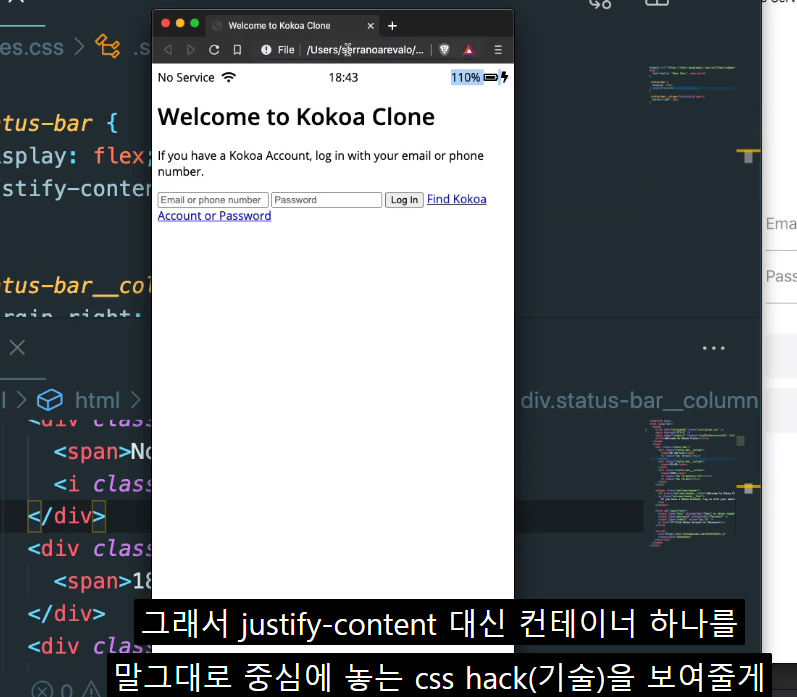The width and height of the screenshot is (797, 697).
Task: Click the Brave shields lion icon
Action: pyautogui.click(x=444, y=50)
